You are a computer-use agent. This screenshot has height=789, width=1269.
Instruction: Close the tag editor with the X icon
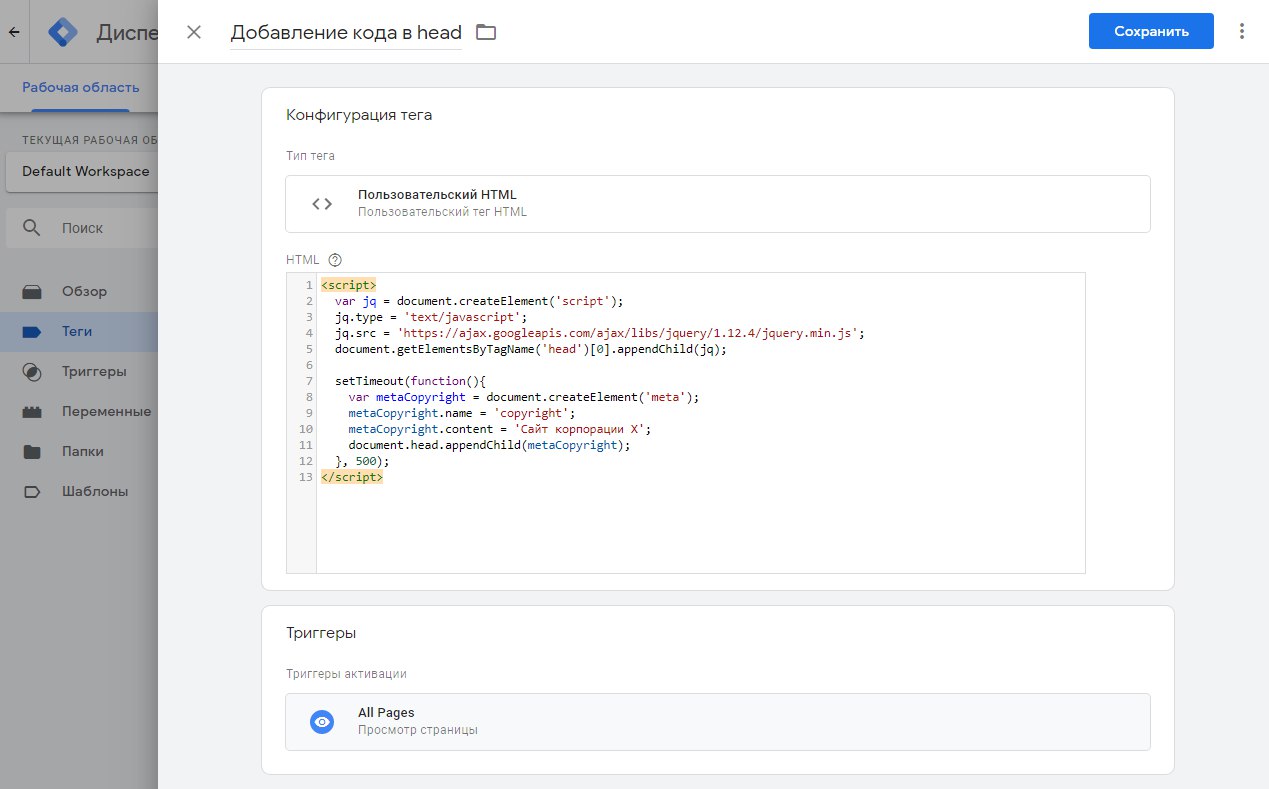(194, 32)
